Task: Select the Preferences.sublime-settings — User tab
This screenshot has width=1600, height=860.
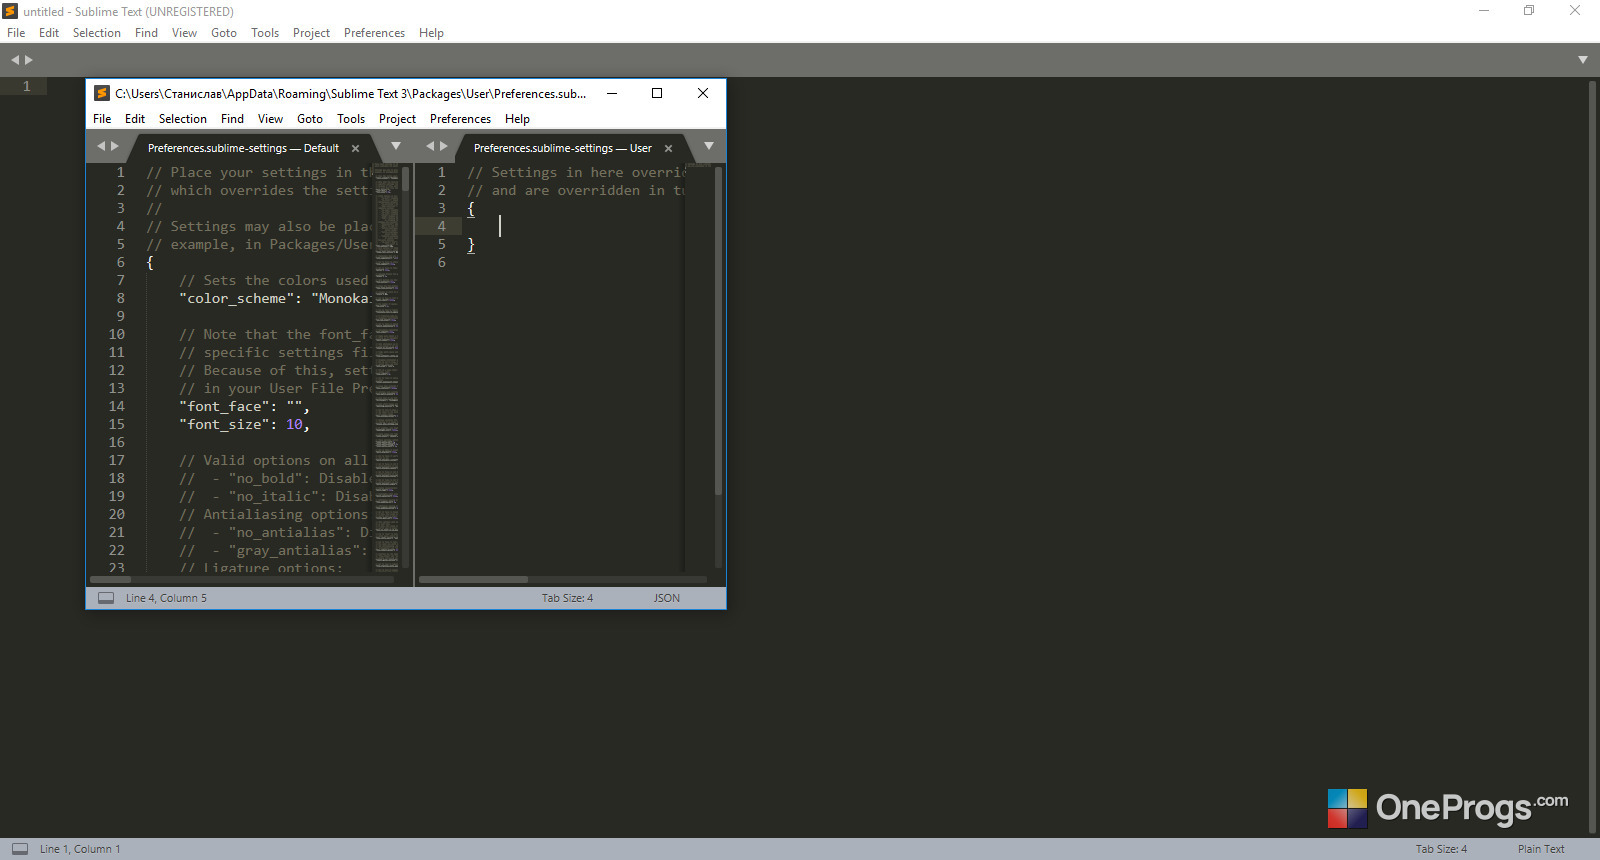Action: [562, 148]
